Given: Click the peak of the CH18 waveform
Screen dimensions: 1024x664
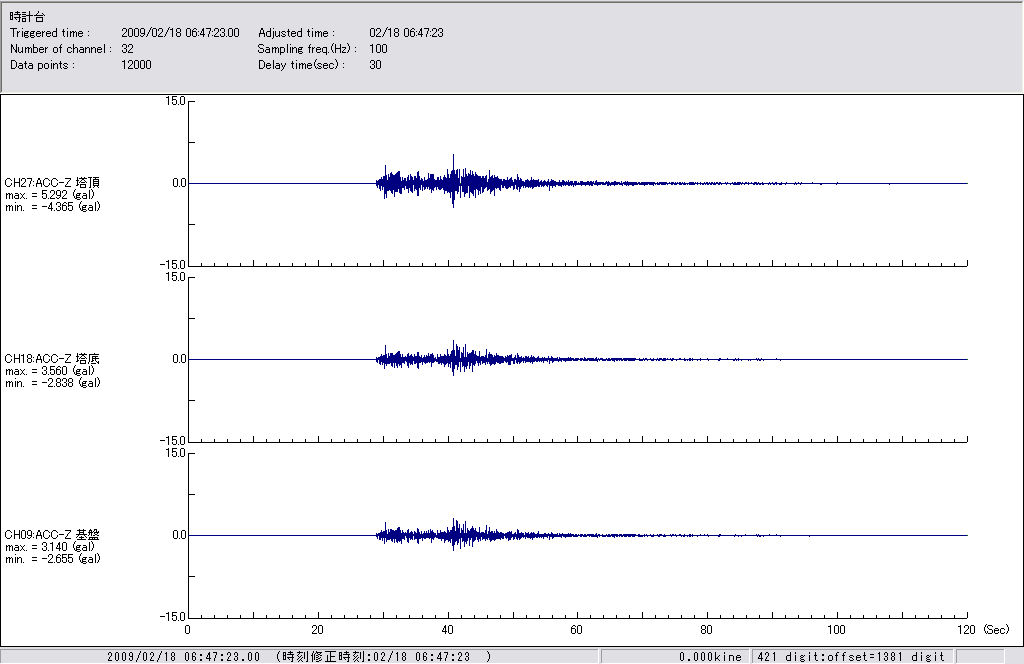Looking at the screenshot, I should coord(454,343).
